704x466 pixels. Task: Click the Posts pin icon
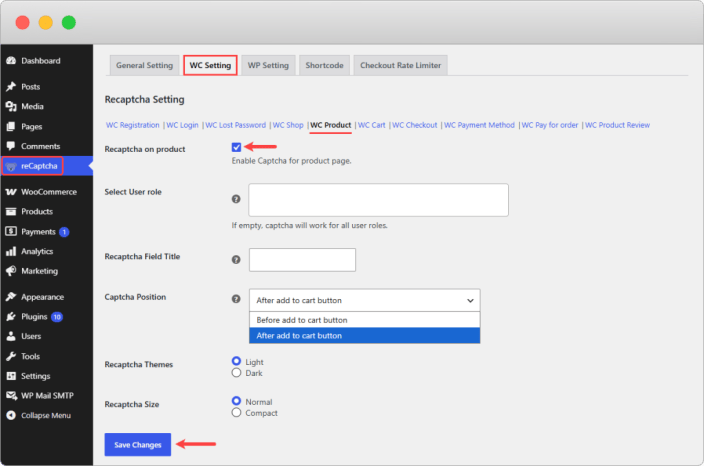[x=11, y=86]
